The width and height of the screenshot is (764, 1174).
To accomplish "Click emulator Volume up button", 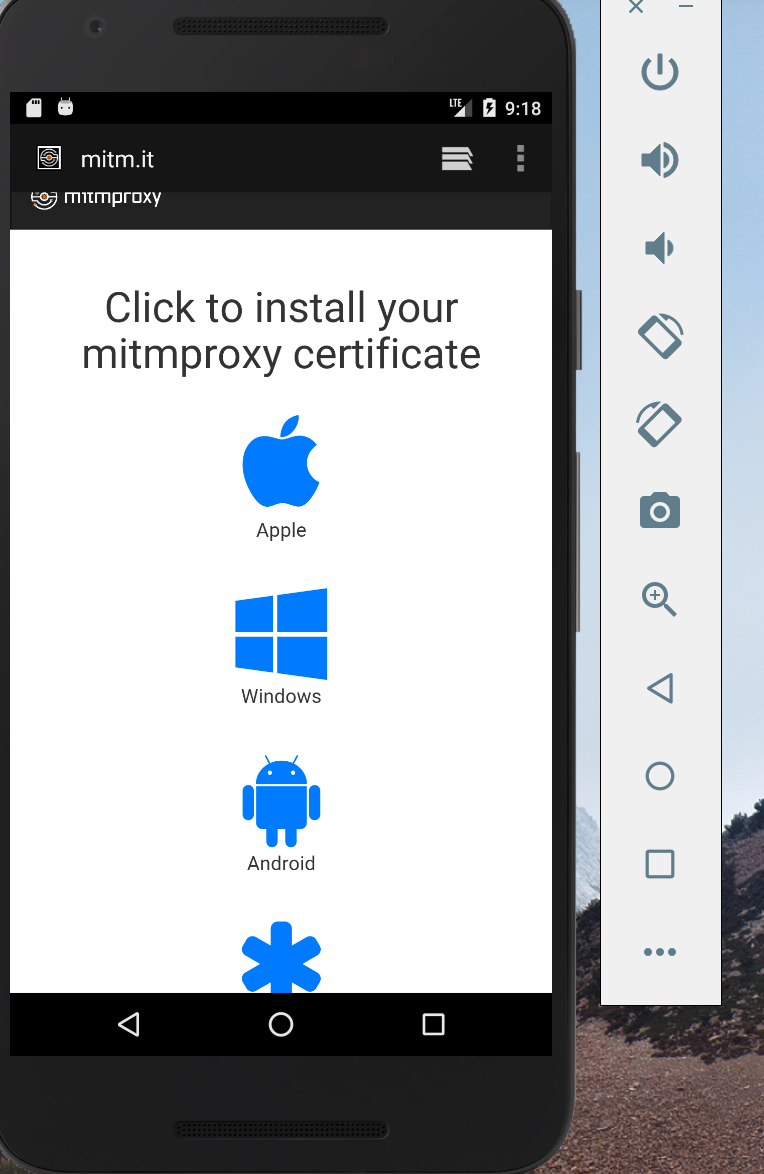I will coord(660,159).
